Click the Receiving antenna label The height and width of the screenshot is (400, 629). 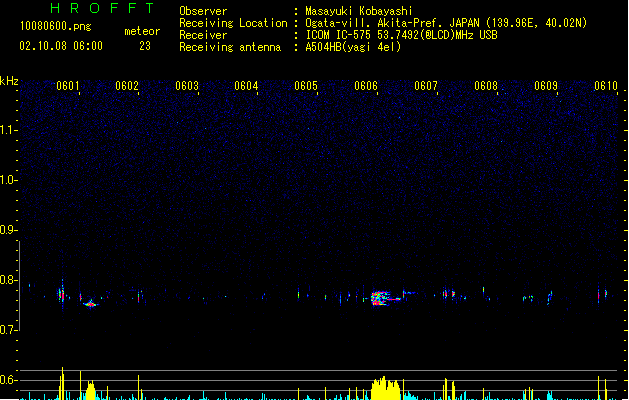click(230, 47)
